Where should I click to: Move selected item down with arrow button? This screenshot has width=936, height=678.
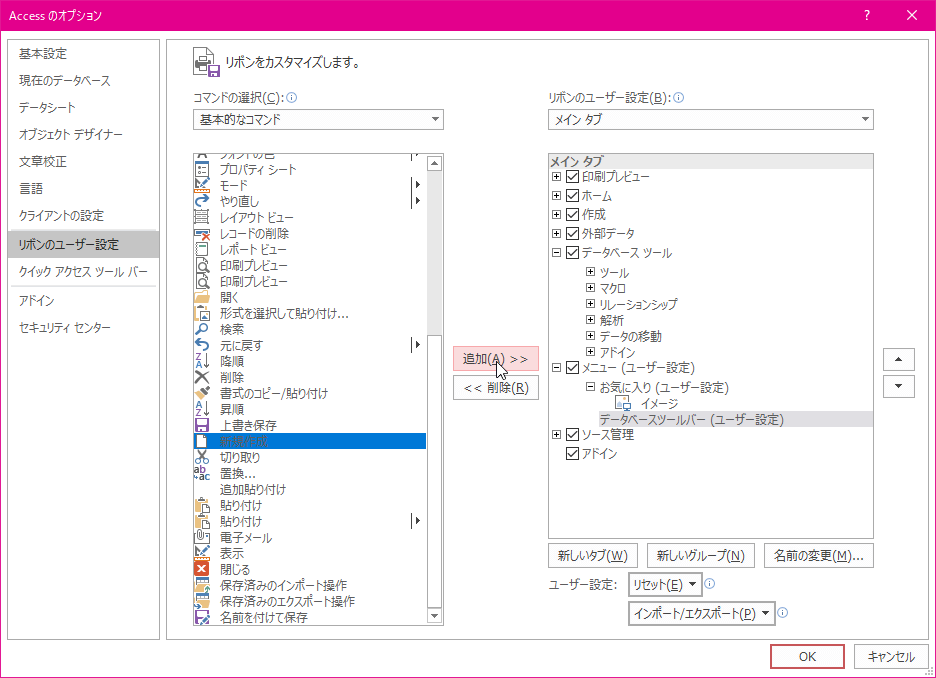coord(898,386)
